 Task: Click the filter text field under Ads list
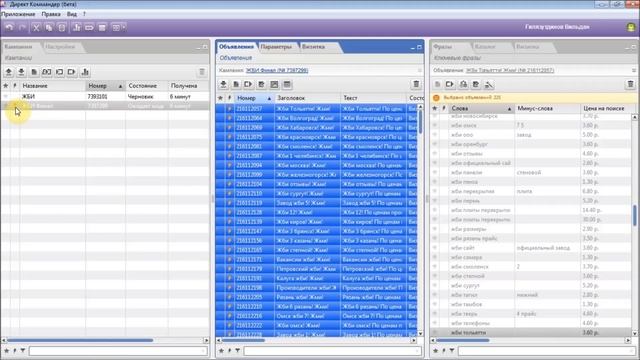point(332,351)
